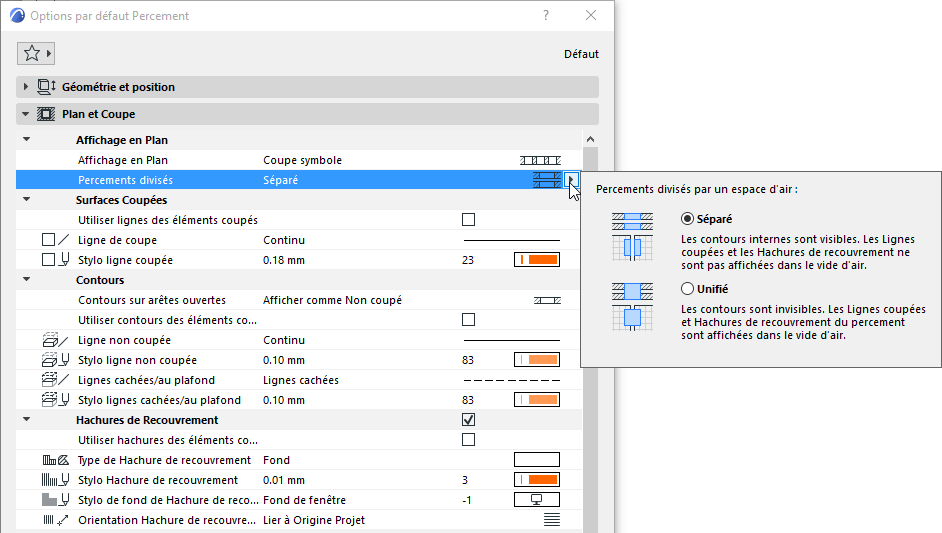Click the Lier à Origine Projet value
Viewport: 942px width, 533px height.
pos(314,520)
